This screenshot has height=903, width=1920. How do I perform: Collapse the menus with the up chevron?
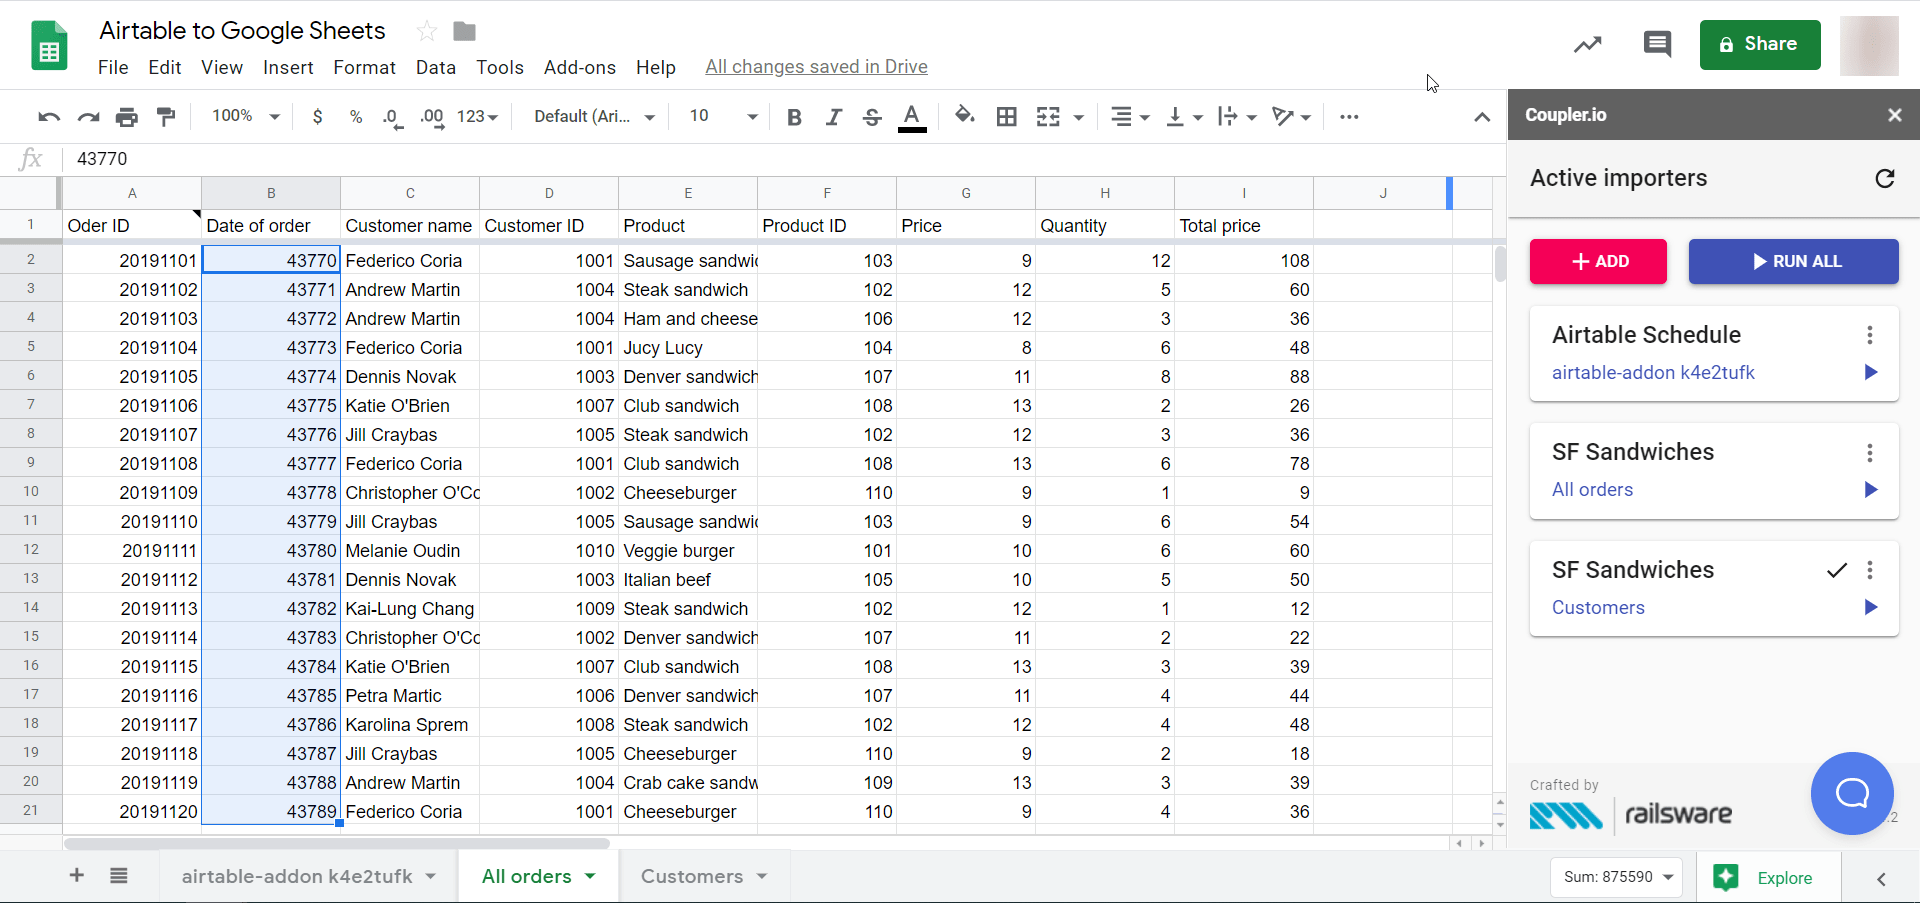coord(1482,117)
